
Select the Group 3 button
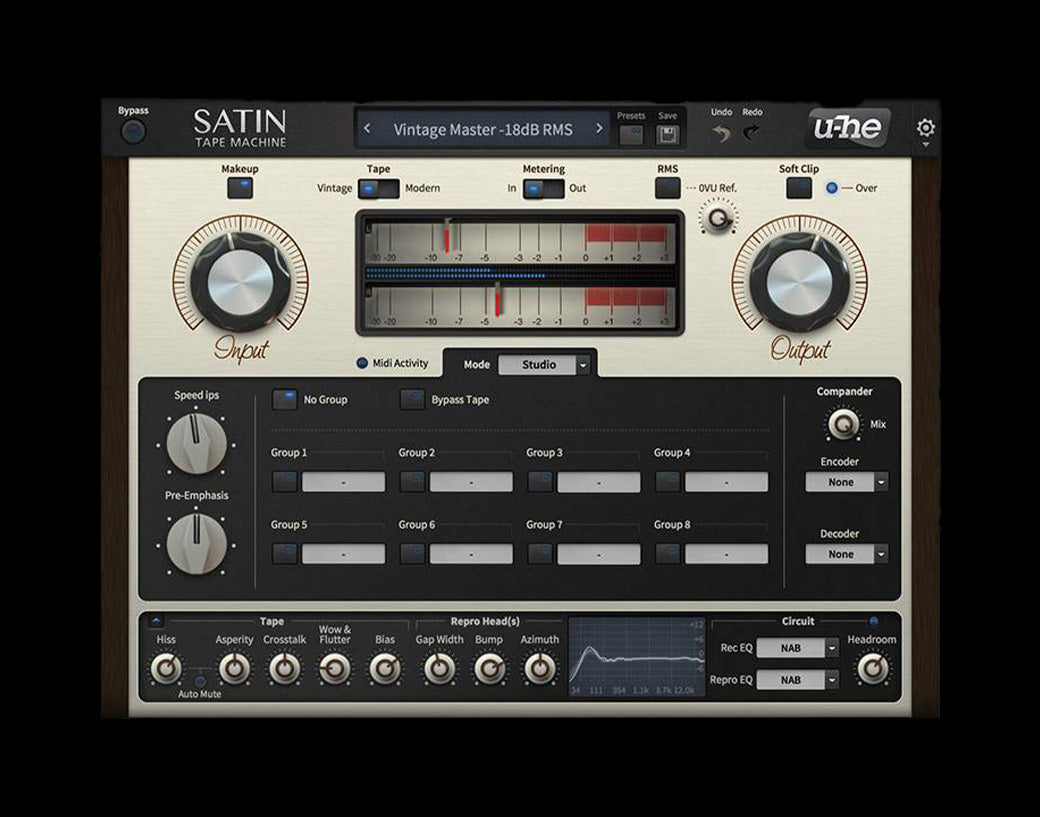(x=540, y=481)
